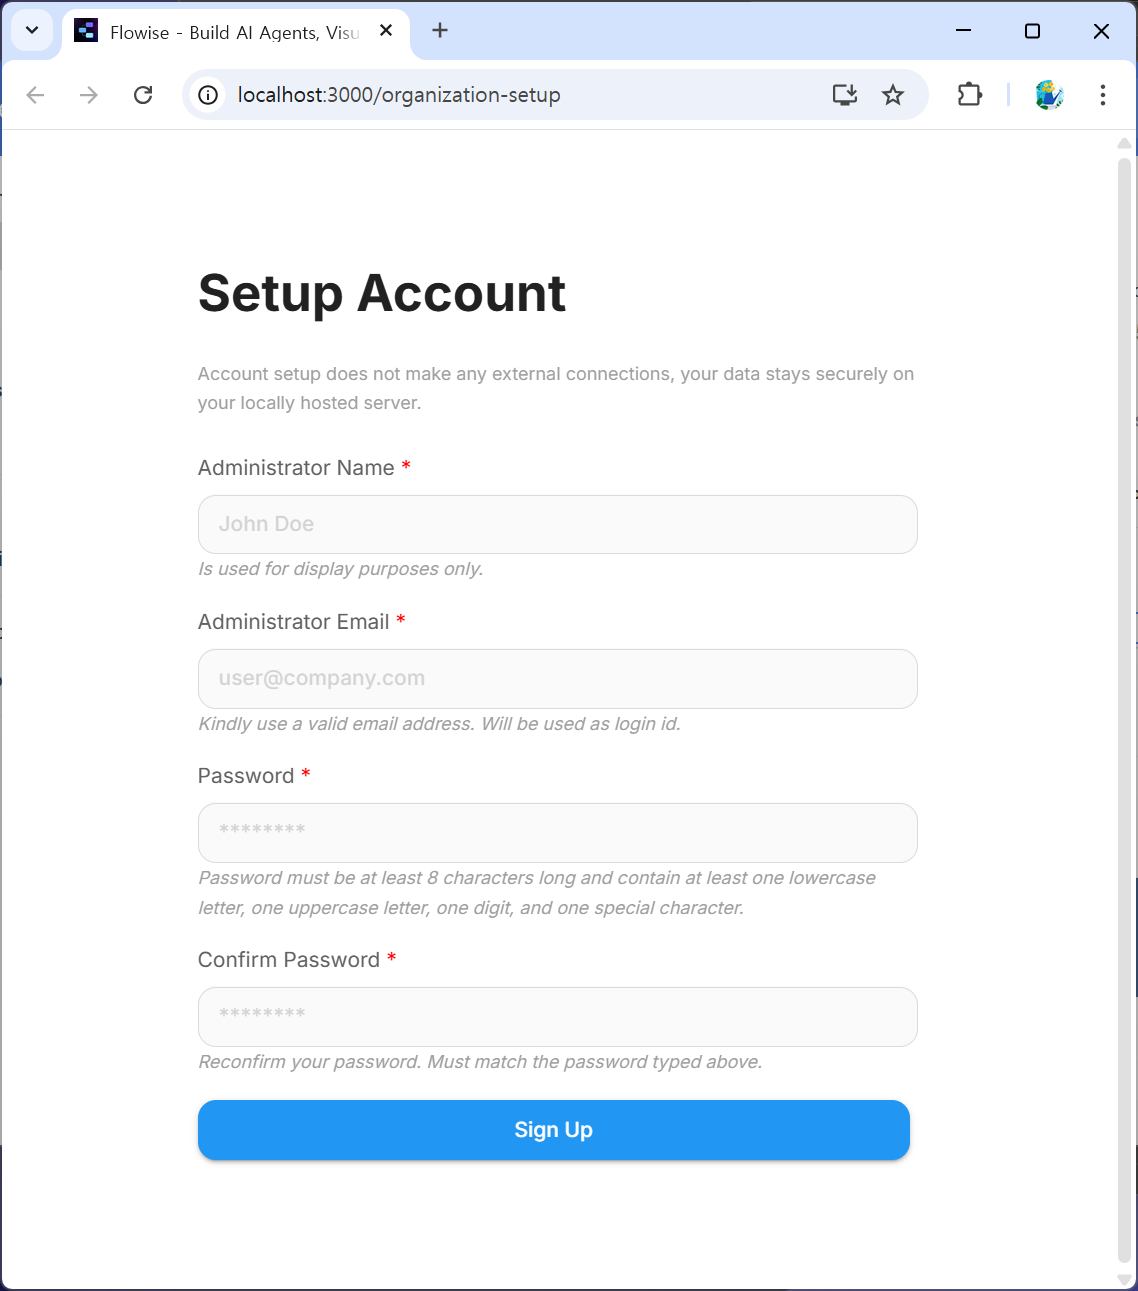The height and width of the screenshot is (1291, 1138).
Task: Click the browser reload page icon
Action: (x=143, y=95)
